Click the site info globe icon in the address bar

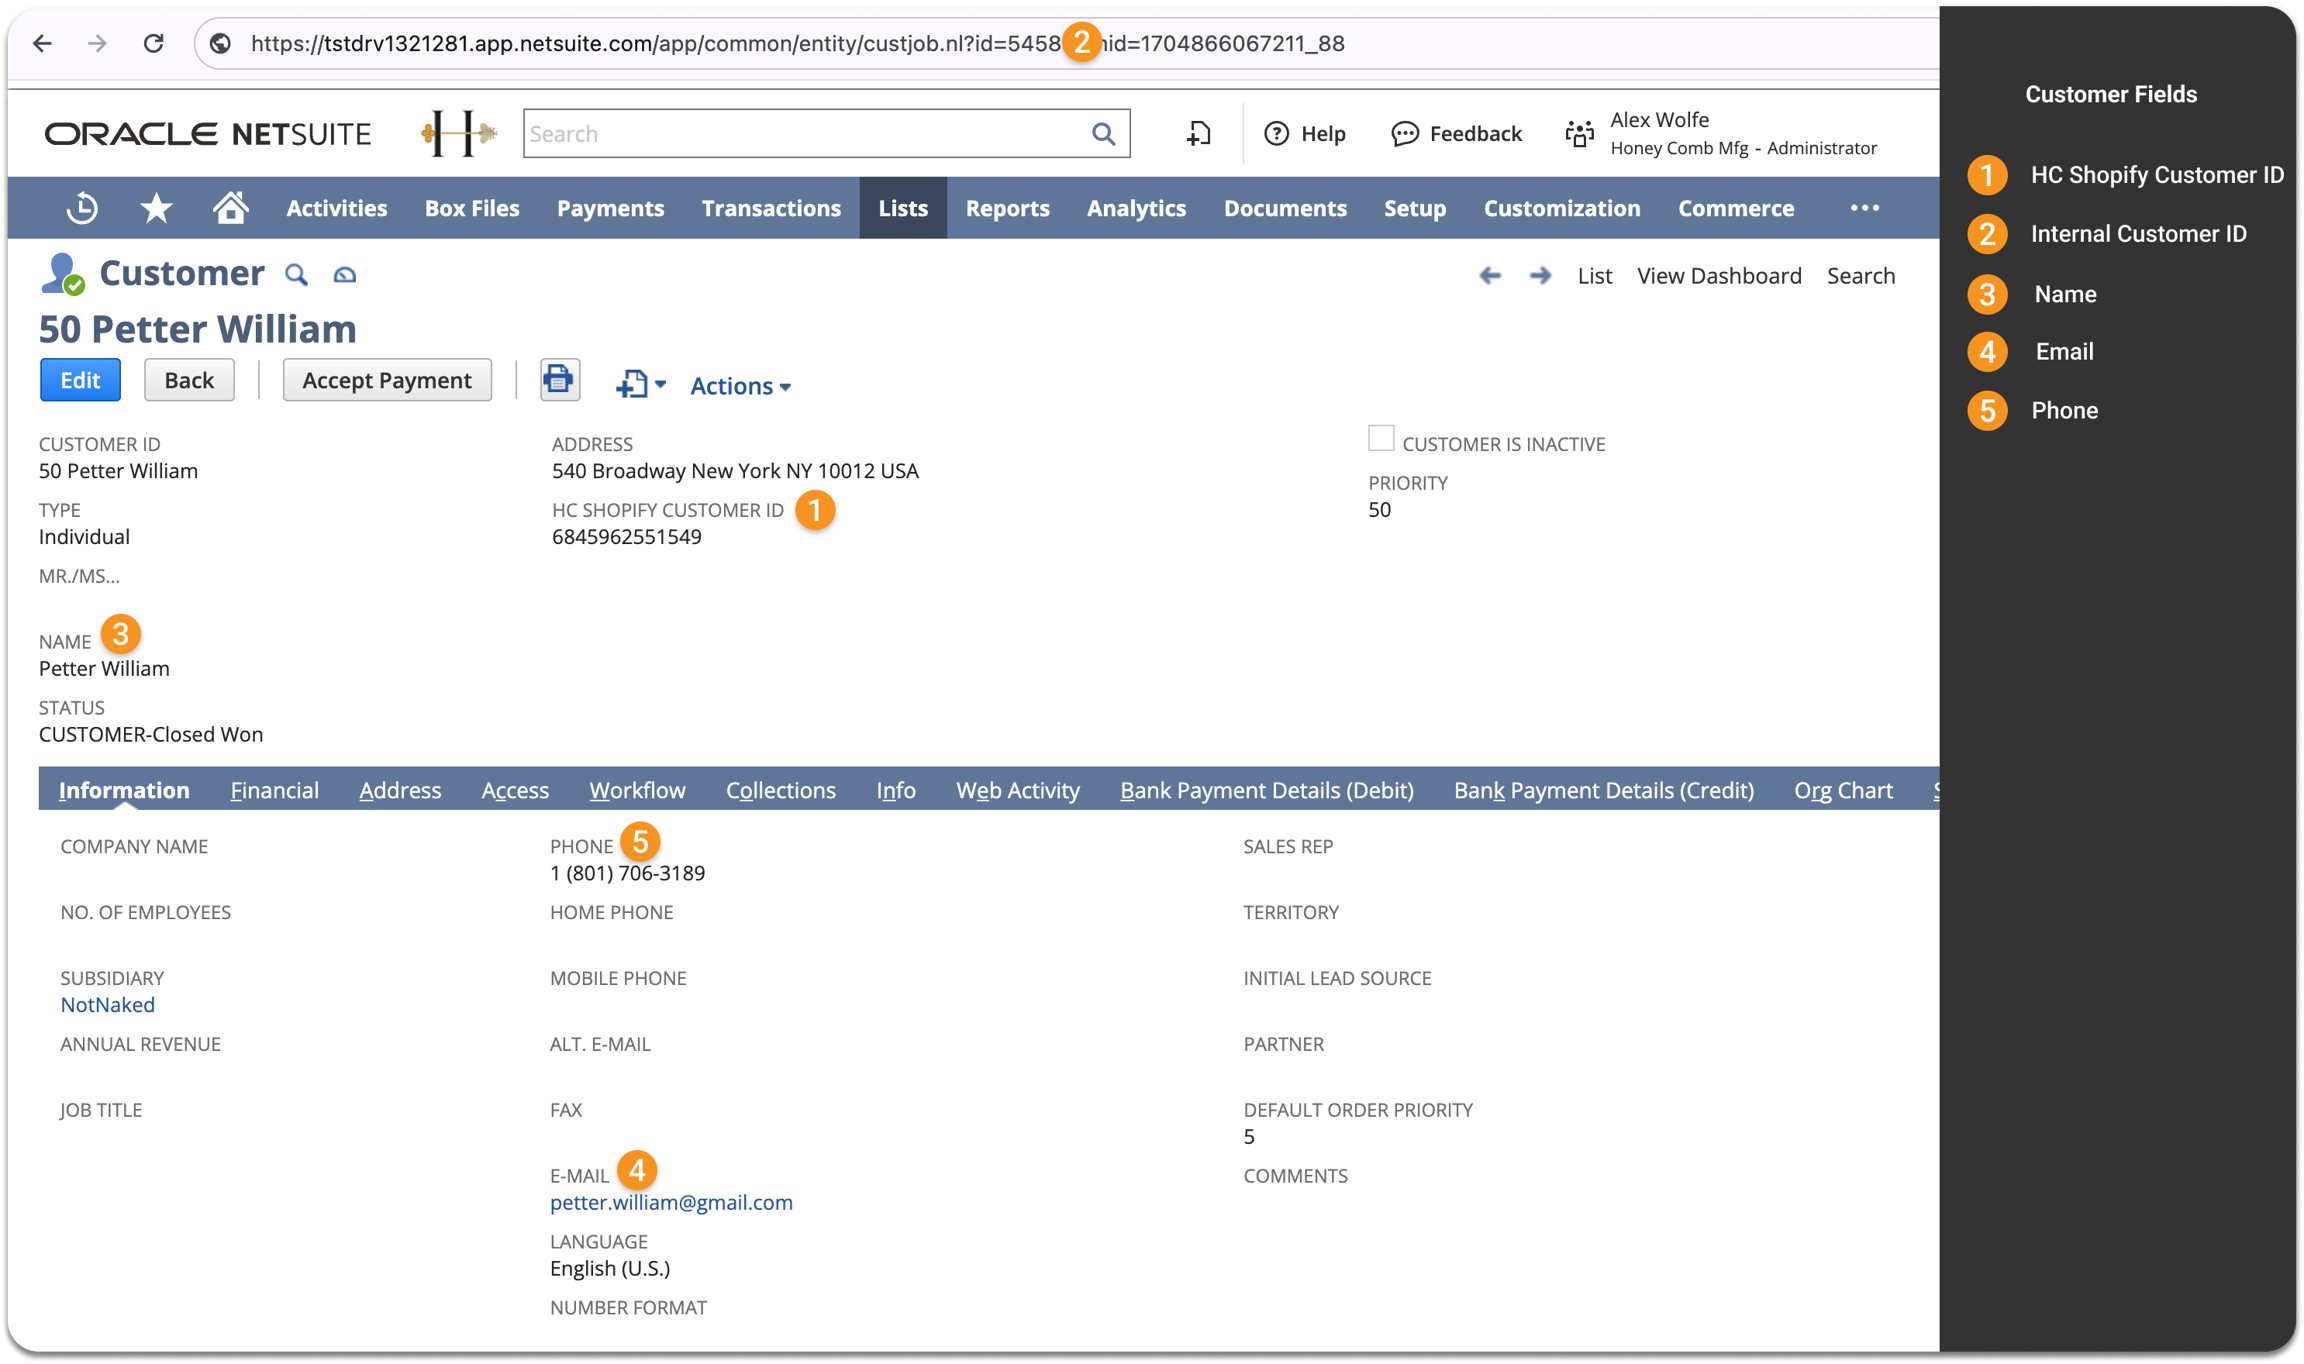click(221, 43)
